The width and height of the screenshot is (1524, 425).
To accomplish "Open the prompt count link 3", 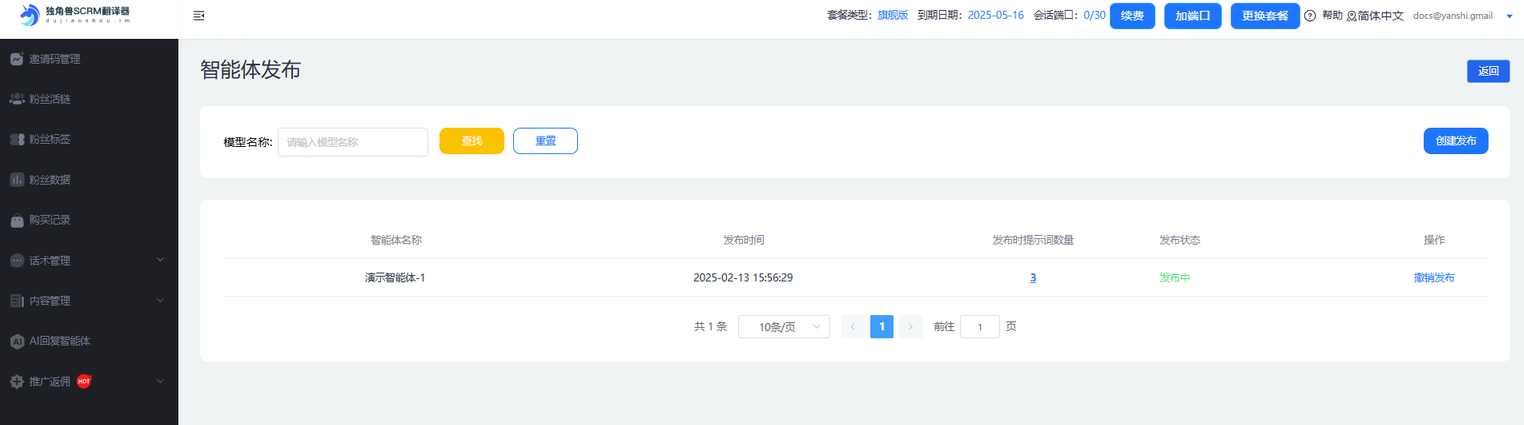I will pos(1033,278).
